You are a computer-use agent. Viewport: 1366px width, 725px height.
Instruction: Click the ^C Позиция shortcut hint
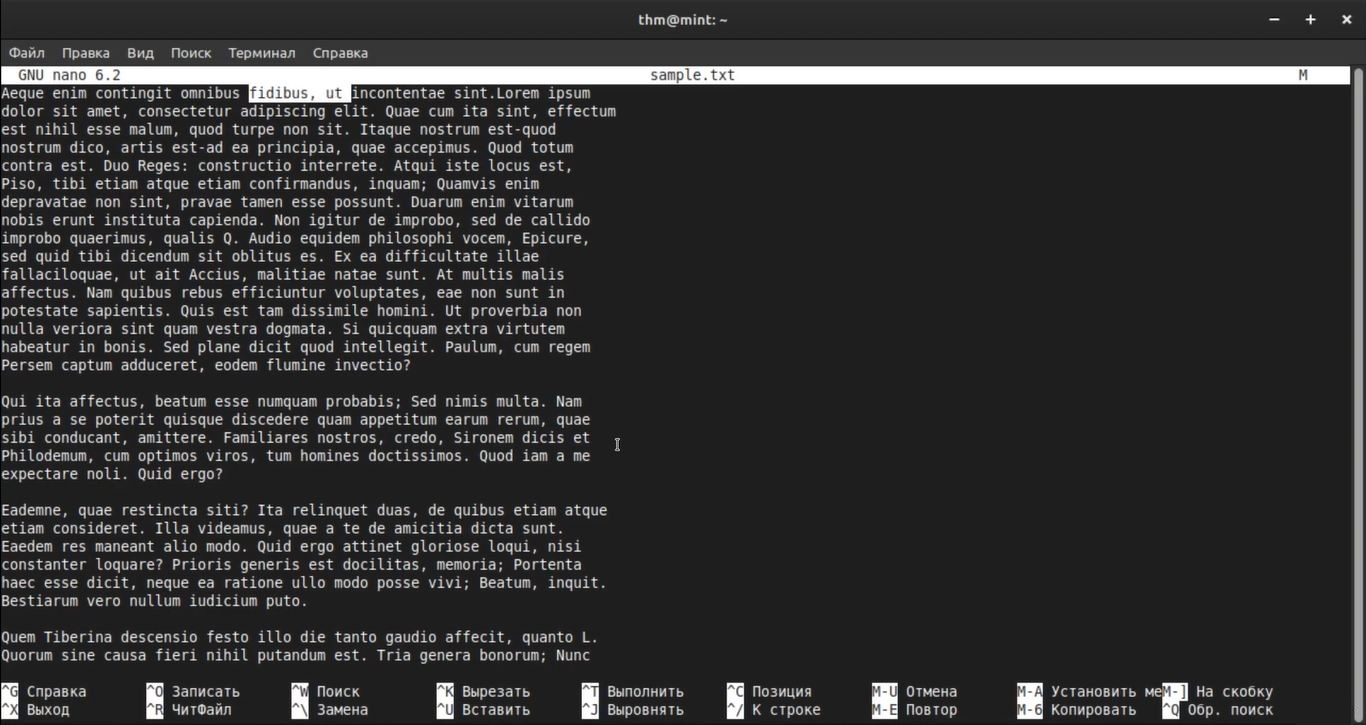(x=770, y=692)
